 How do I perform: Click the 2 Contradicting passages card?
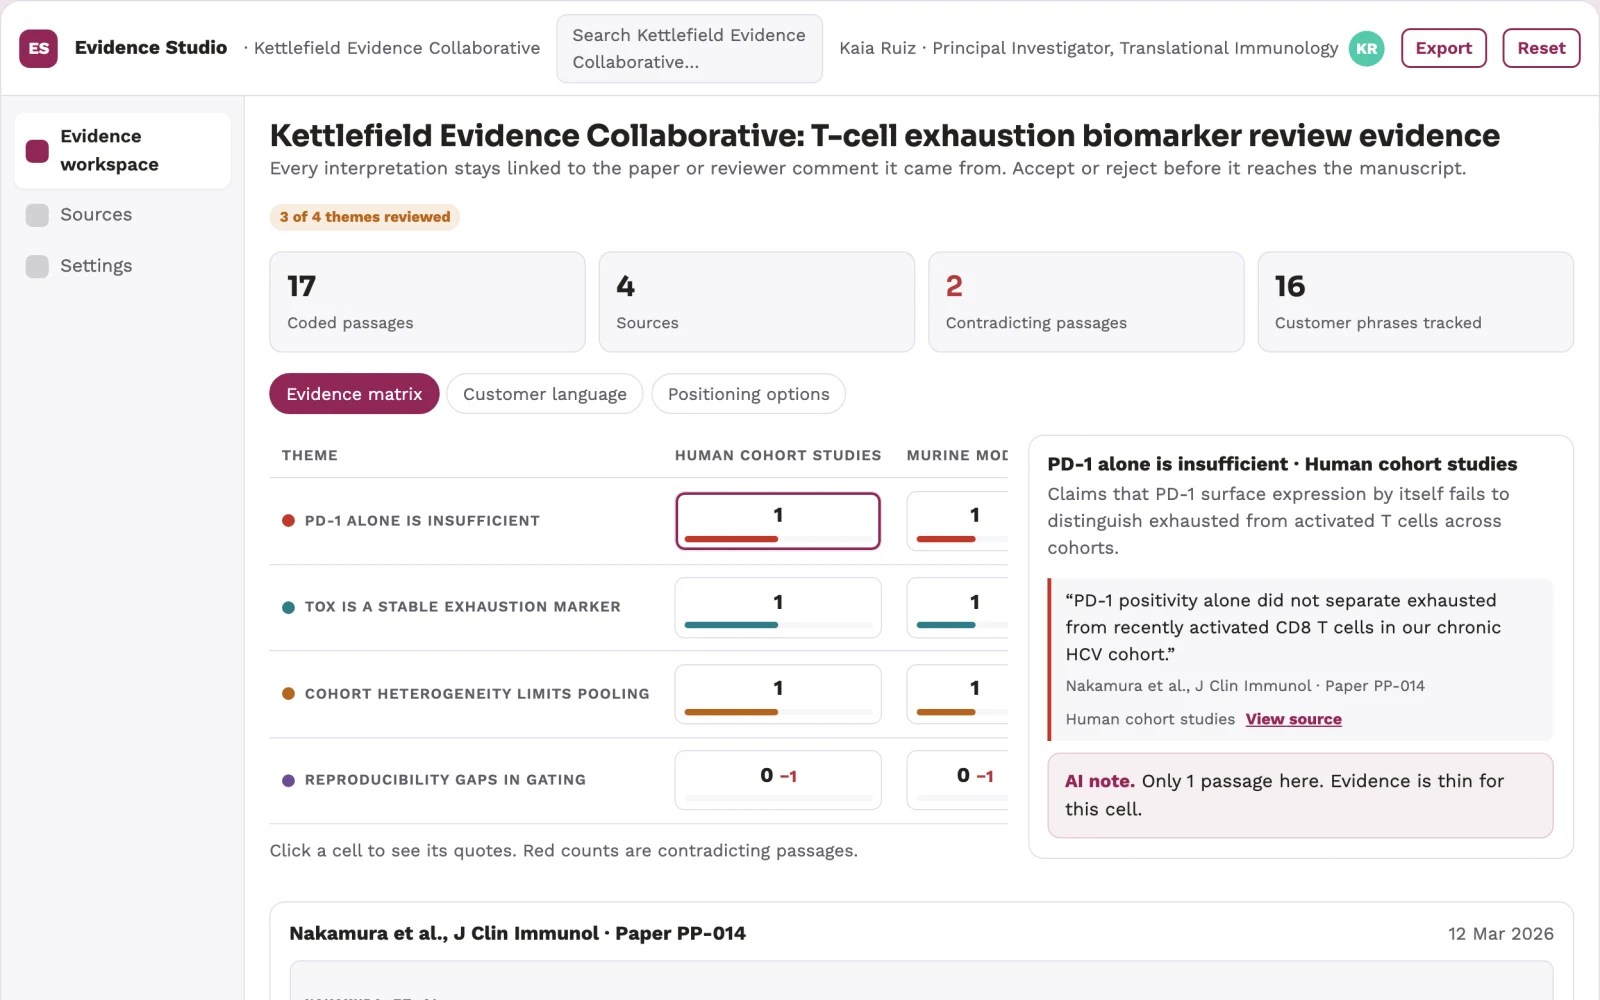tap(1086, 302)
